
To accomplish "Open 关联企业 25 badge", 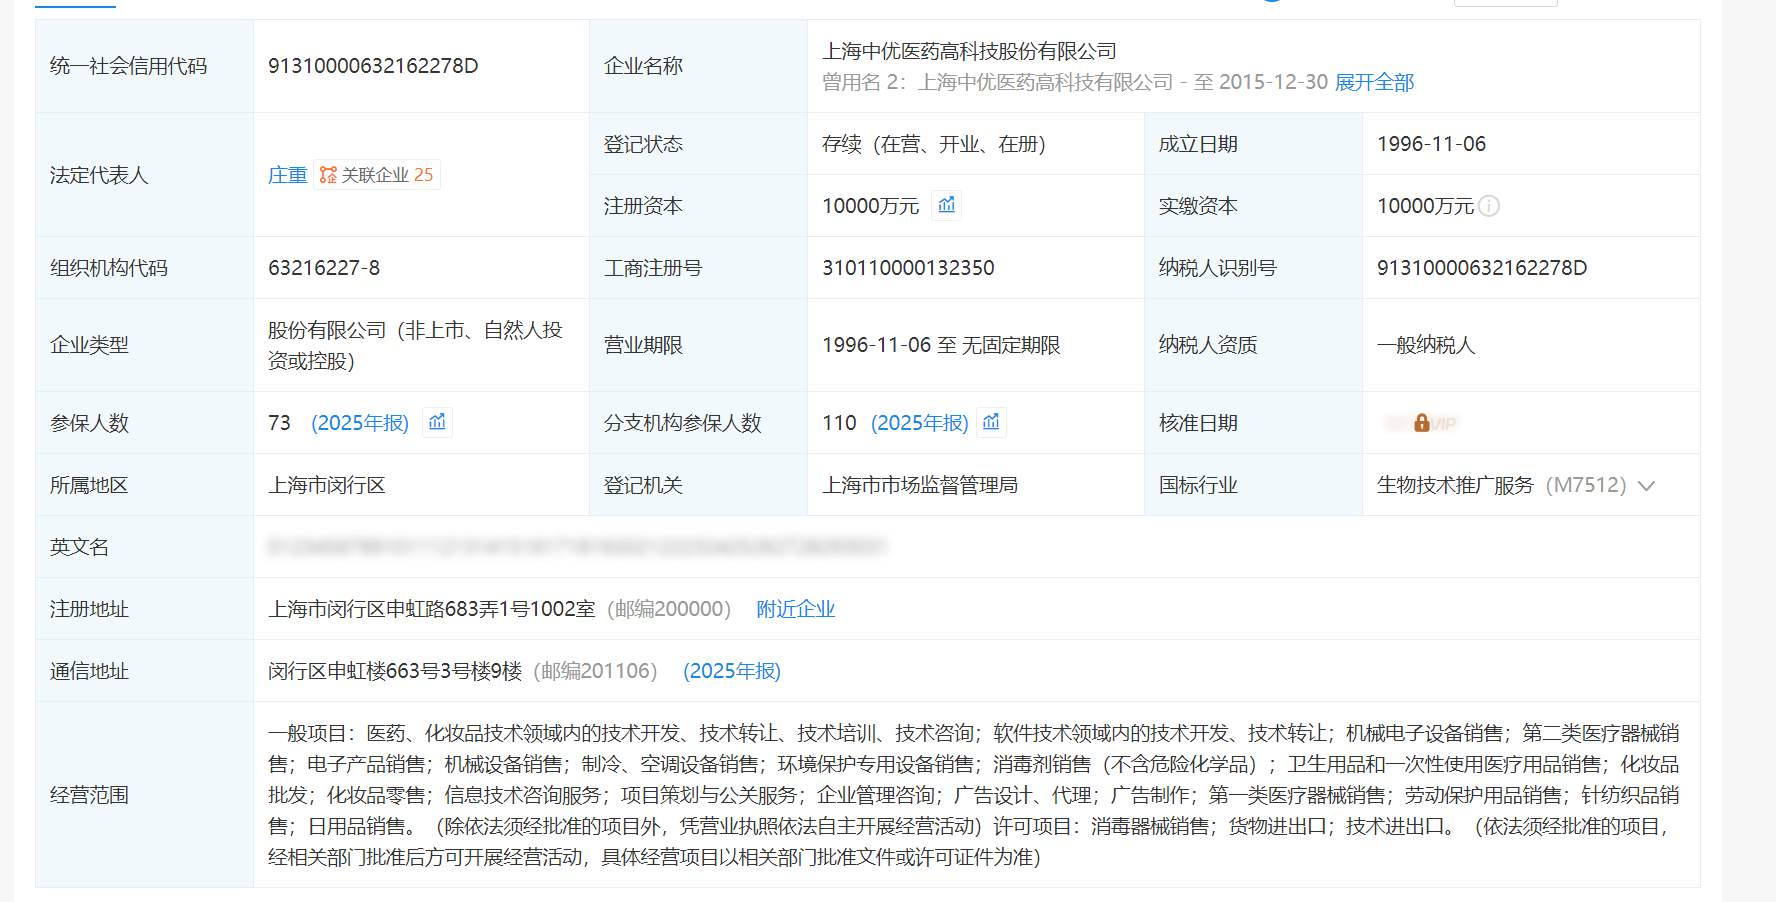I will (377, 175).
